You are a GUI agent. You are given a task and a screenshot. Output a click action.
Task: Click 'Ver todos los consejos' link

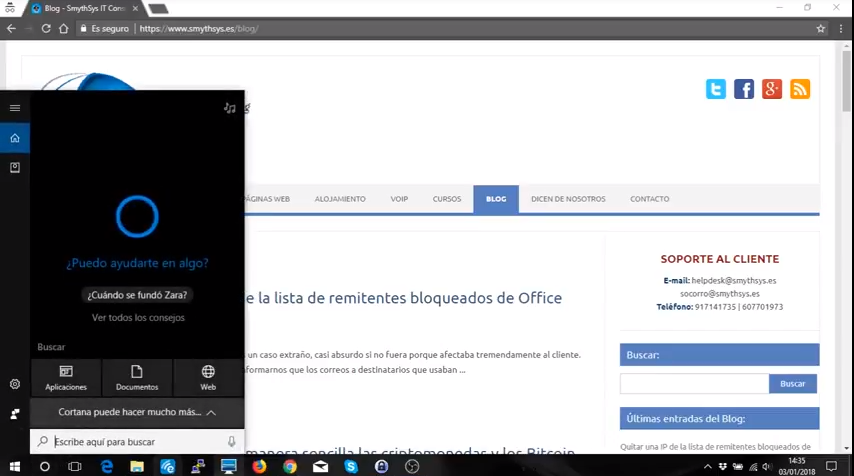(x=138, y=317)
